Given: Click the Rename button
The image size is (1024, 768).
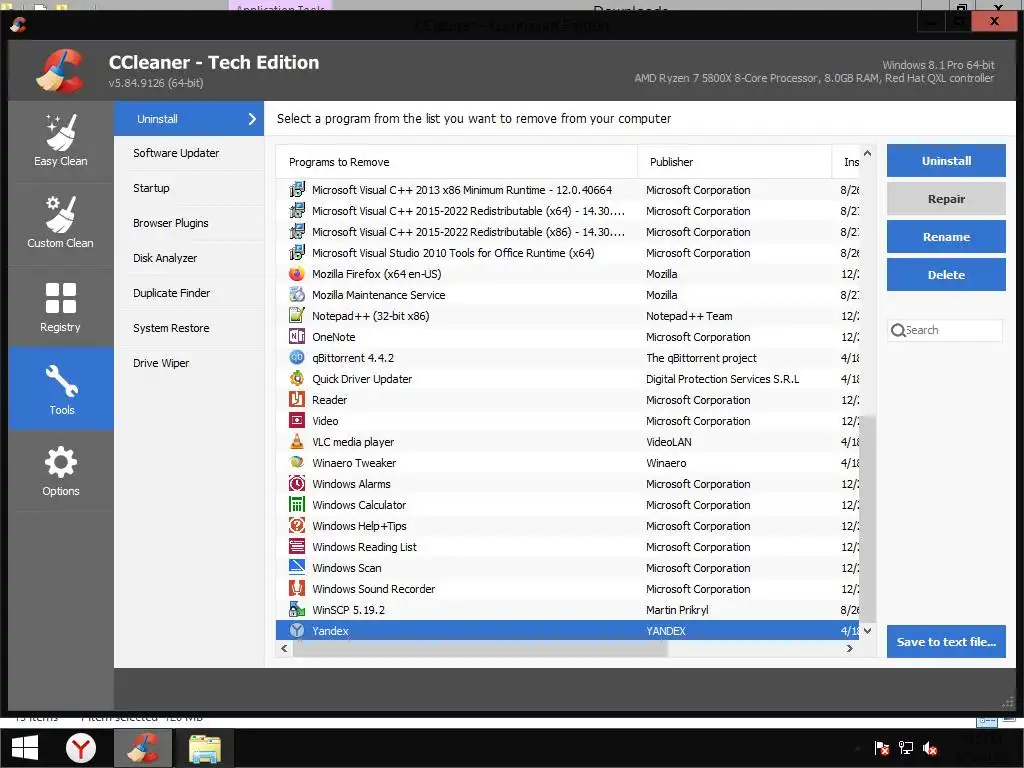Looking at the screenshot, I should [x=946, y=236].
